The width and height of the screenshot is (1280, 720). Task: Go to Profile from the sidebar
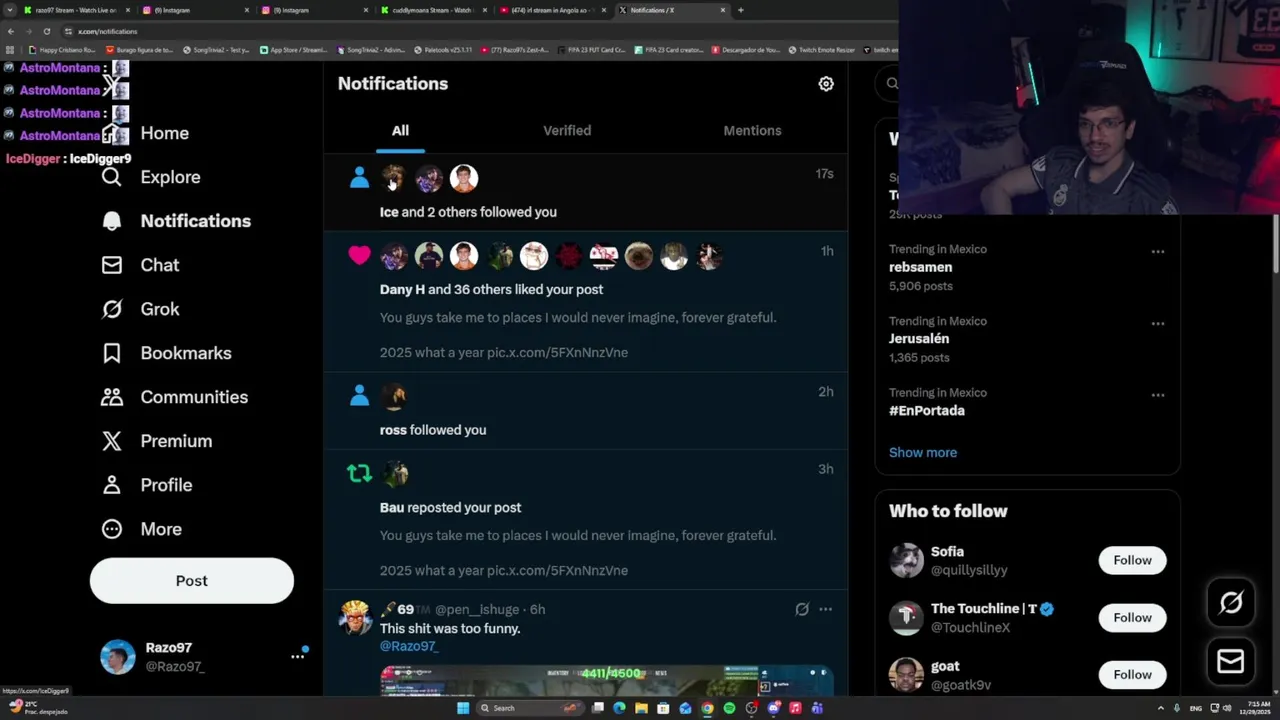tap(146, 485)
